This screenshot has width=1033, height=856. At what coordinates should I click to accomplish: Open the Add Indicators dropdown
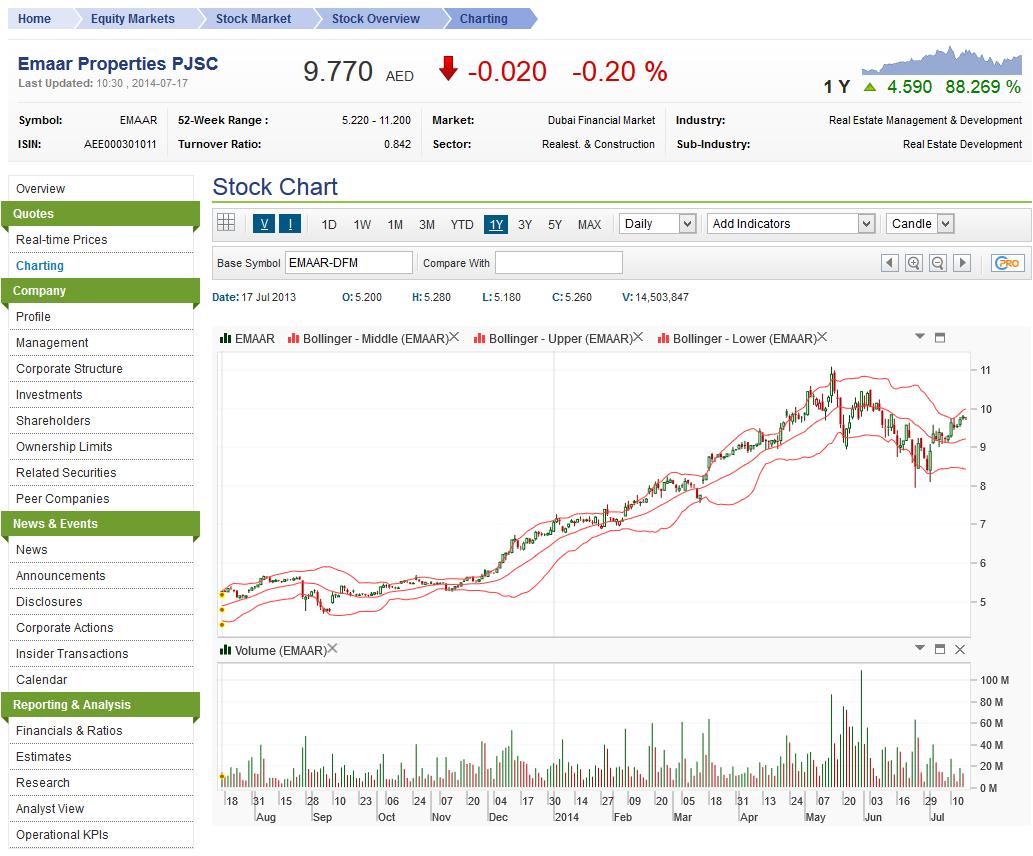[x=791, y=223]
